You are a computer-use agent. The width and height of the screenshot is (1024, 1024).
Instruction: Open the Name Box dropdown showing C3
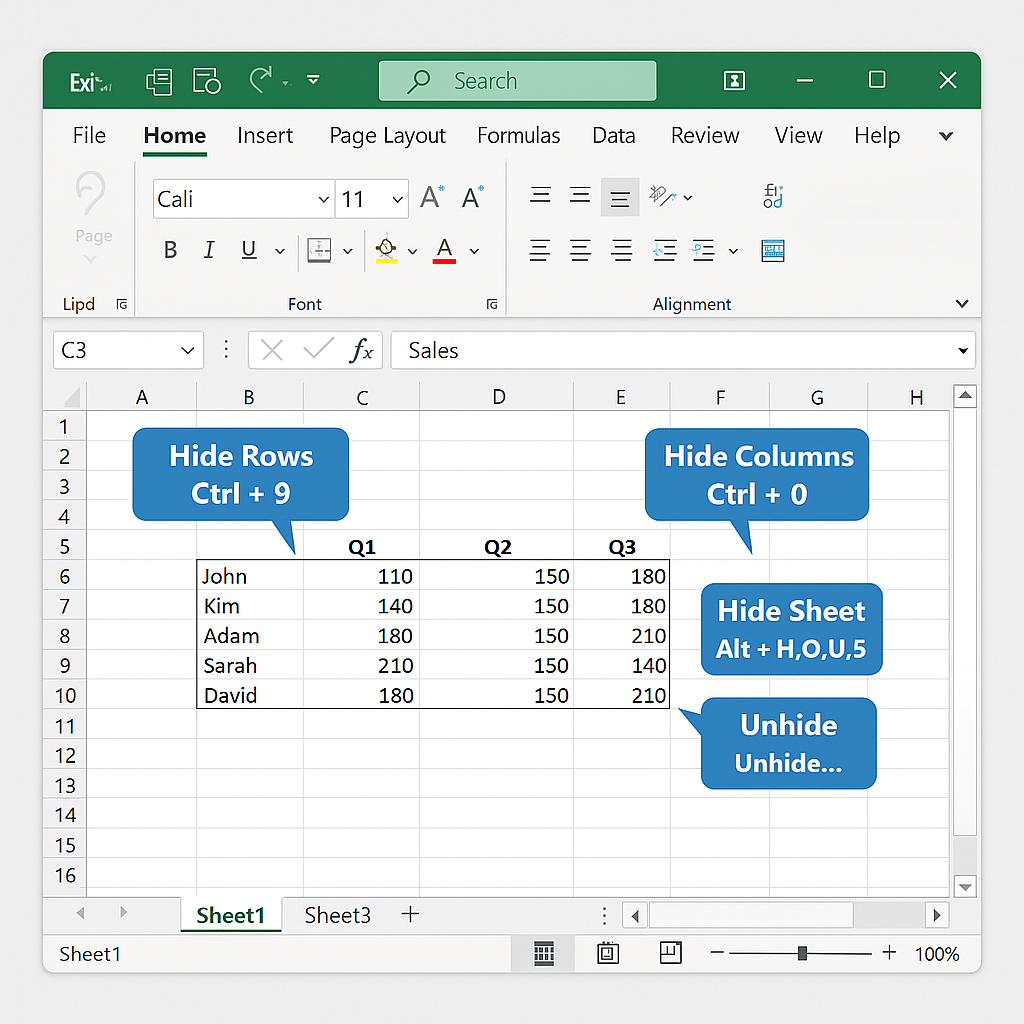(x=187, y=351)
